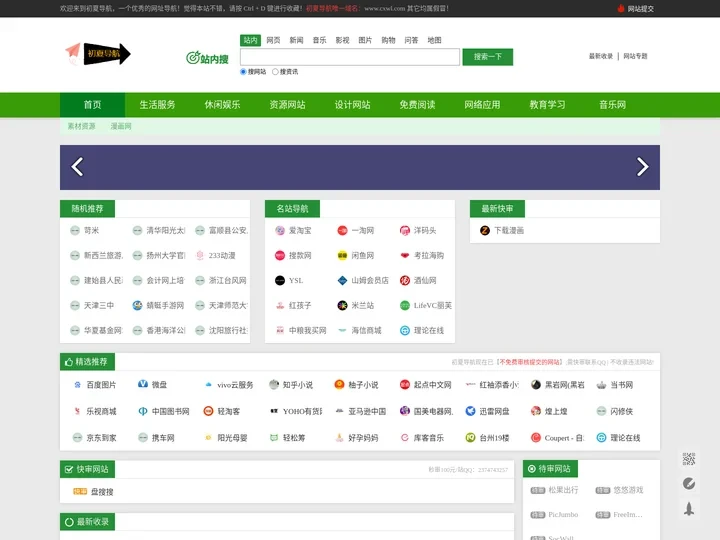The image size is (720, 540).
Task: Open the 233动漫 link
Action: [222, 255]
